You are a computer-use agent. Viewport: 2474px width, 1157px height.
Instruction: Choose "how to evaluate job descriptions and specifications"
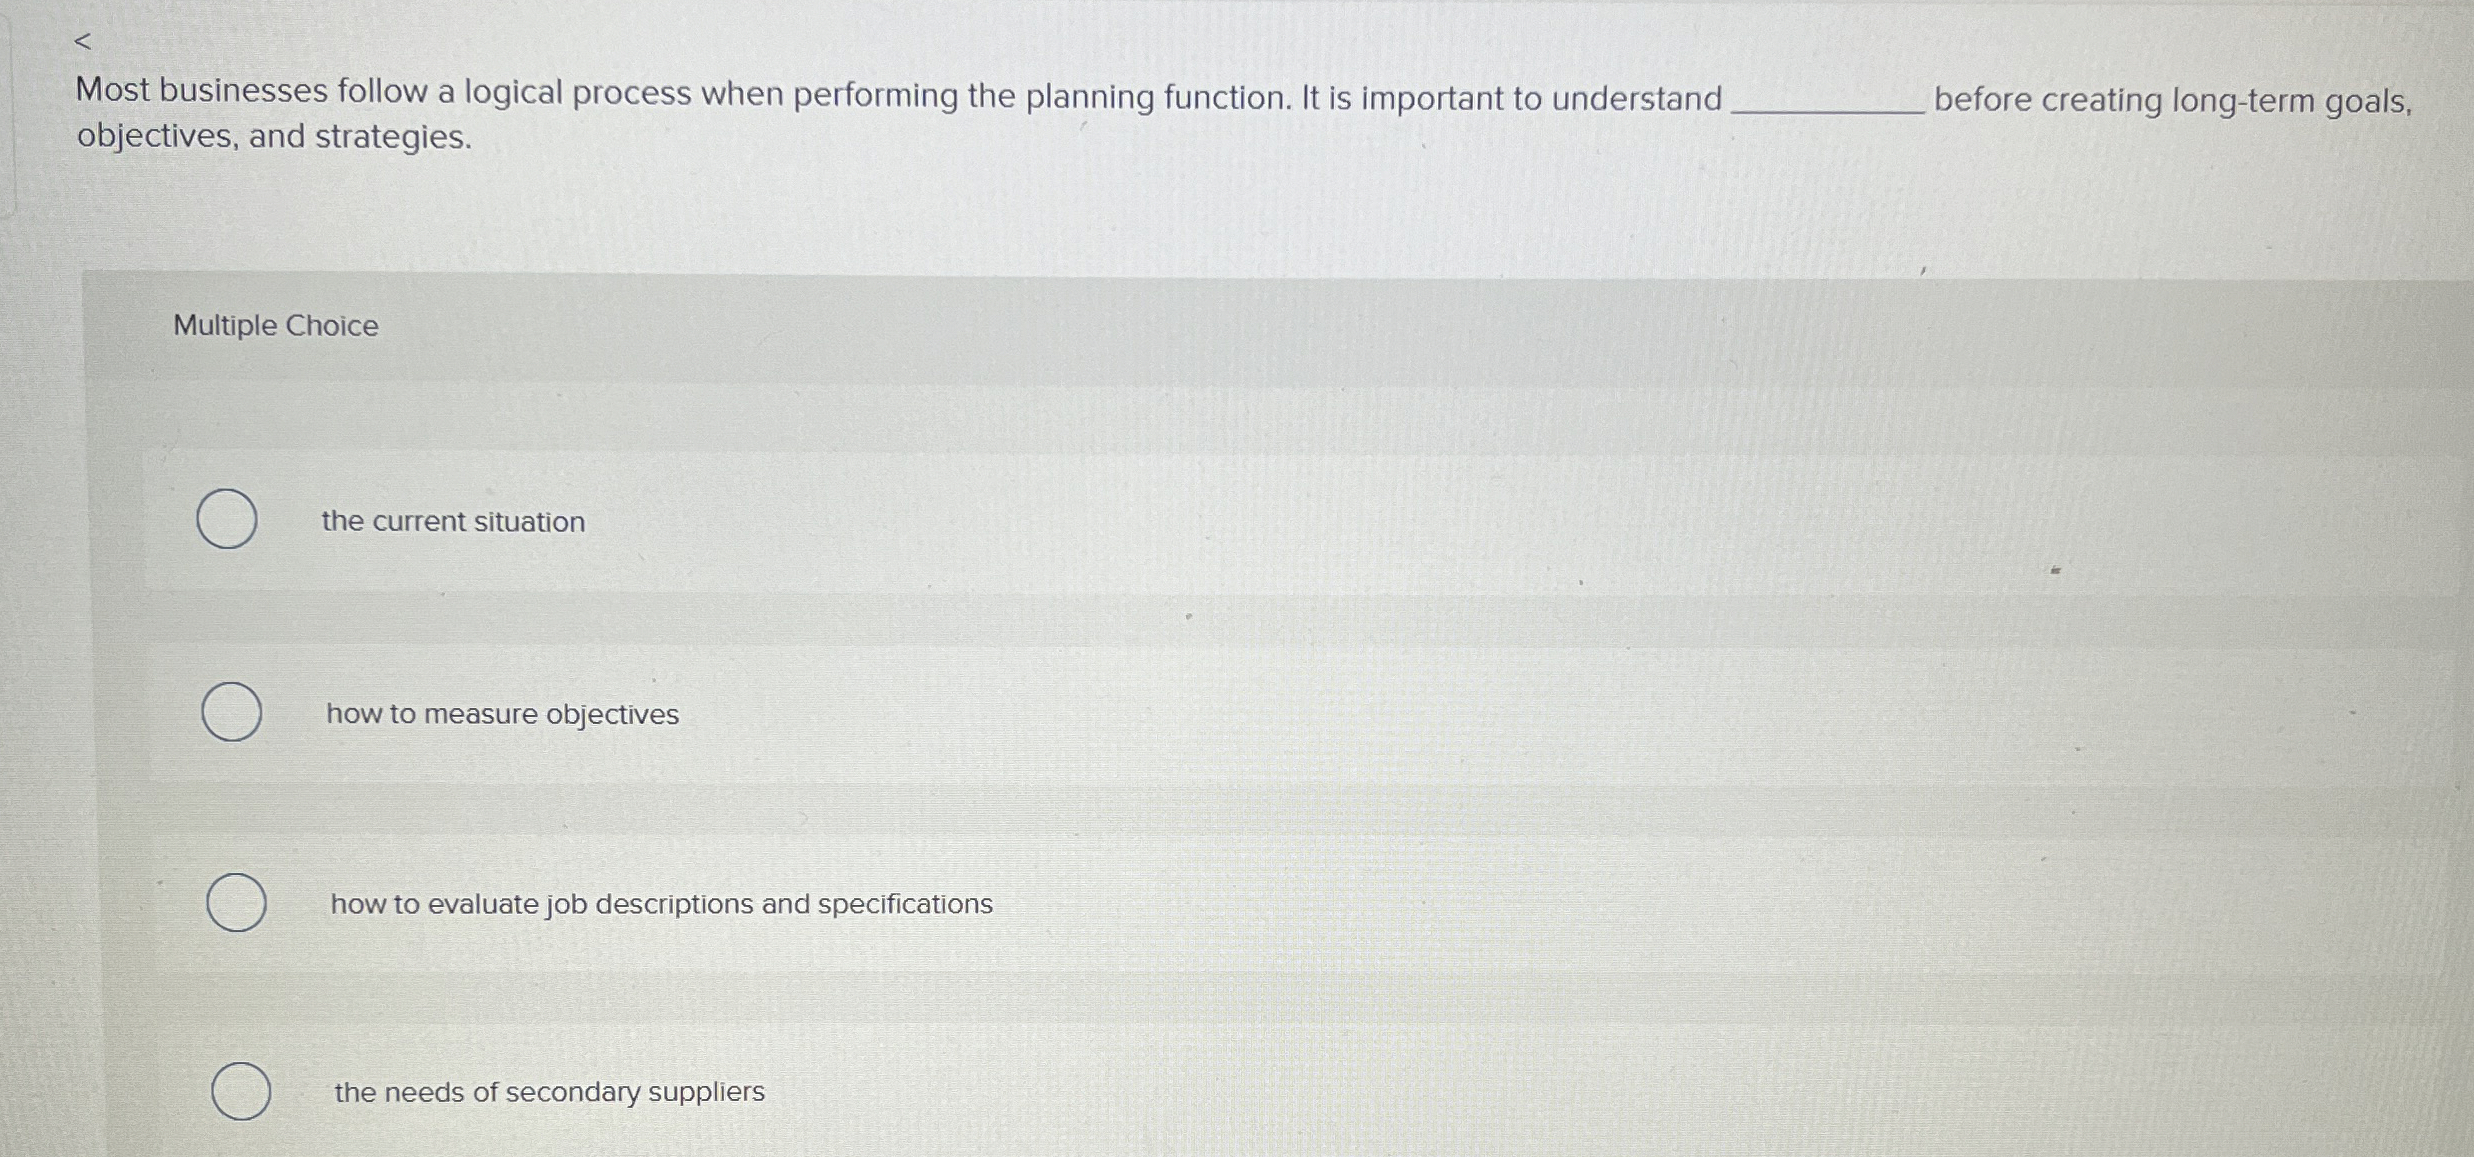tap(239, 902)
